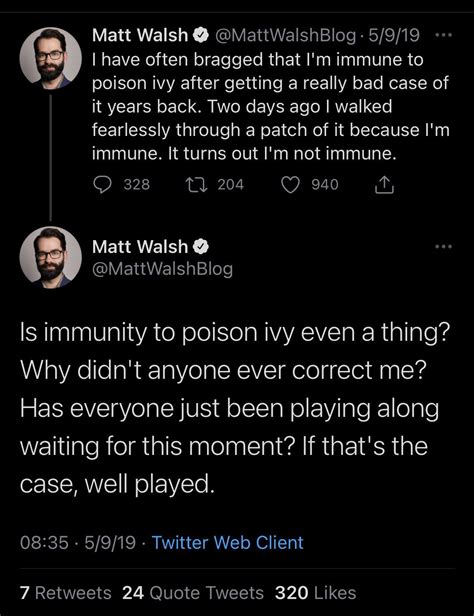474x616 pixels.
Task: Open main tweet profile picture
Action: point(51,258)
